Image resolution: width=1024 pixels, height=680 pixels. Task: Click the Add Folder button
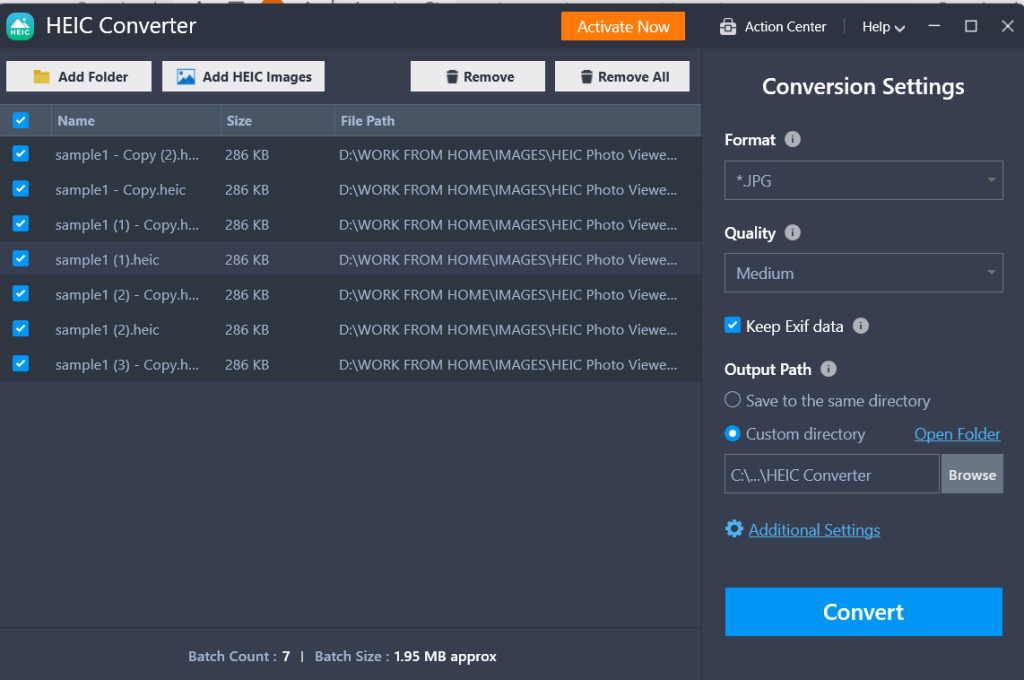(79, 76)
